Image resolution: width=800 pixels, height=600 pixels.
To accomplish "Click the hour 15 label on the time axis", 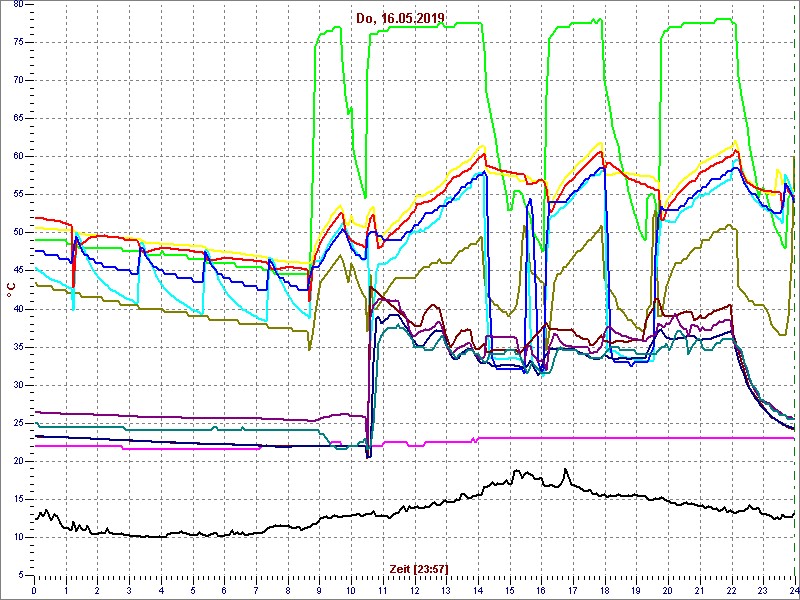I will point(510,592).
